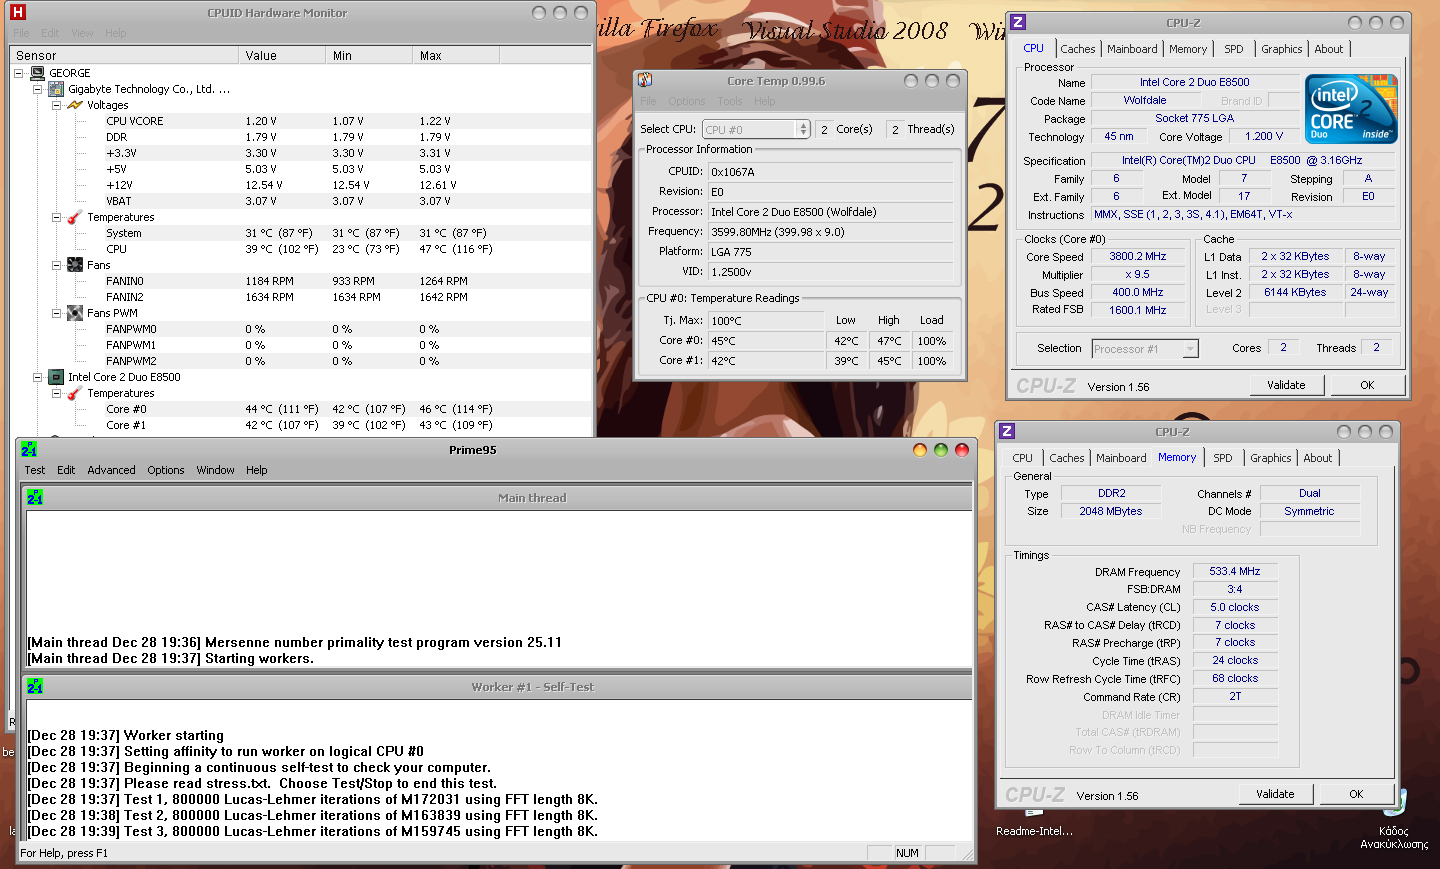Open the Recycle Bin desktop icon
The height and width of the screenshot is (869, 1440).
pos(1394,819)
